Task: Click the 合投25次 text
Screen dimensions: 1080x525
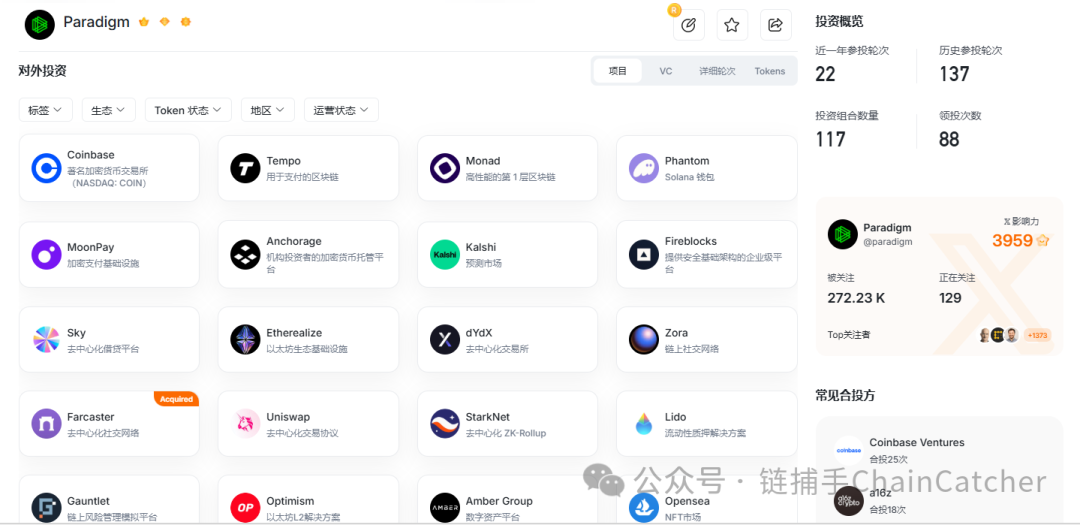Action: coord(888,458)
